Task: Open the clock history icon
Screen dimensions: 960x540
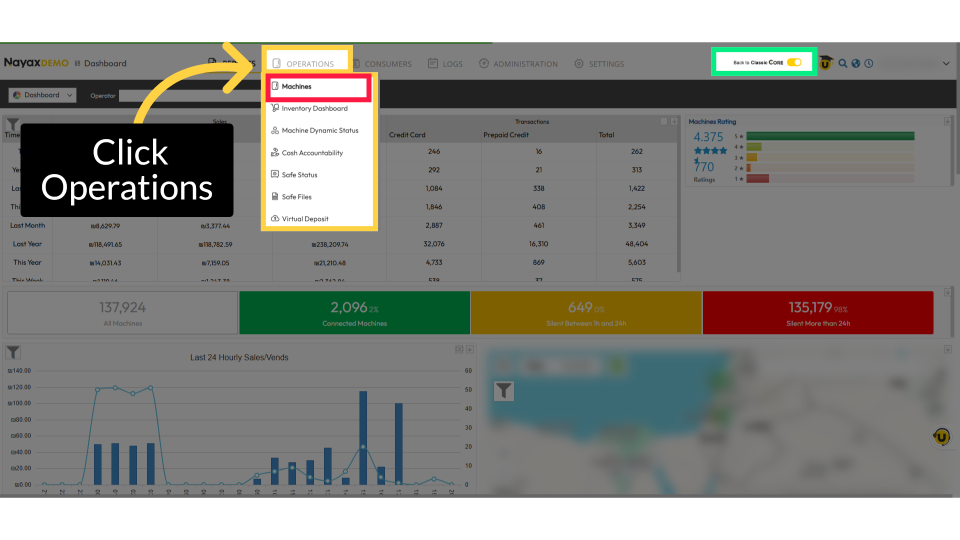Action: tap(869, 64)
